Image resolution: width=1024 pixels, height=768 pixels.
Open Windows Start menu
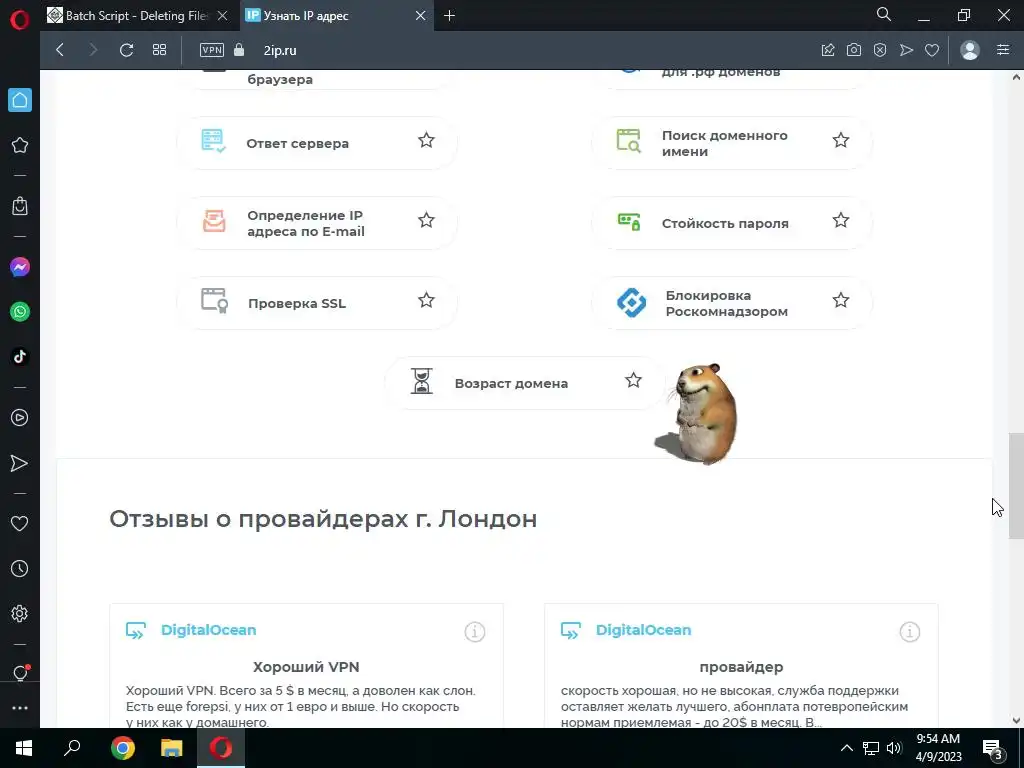(24, 748)
